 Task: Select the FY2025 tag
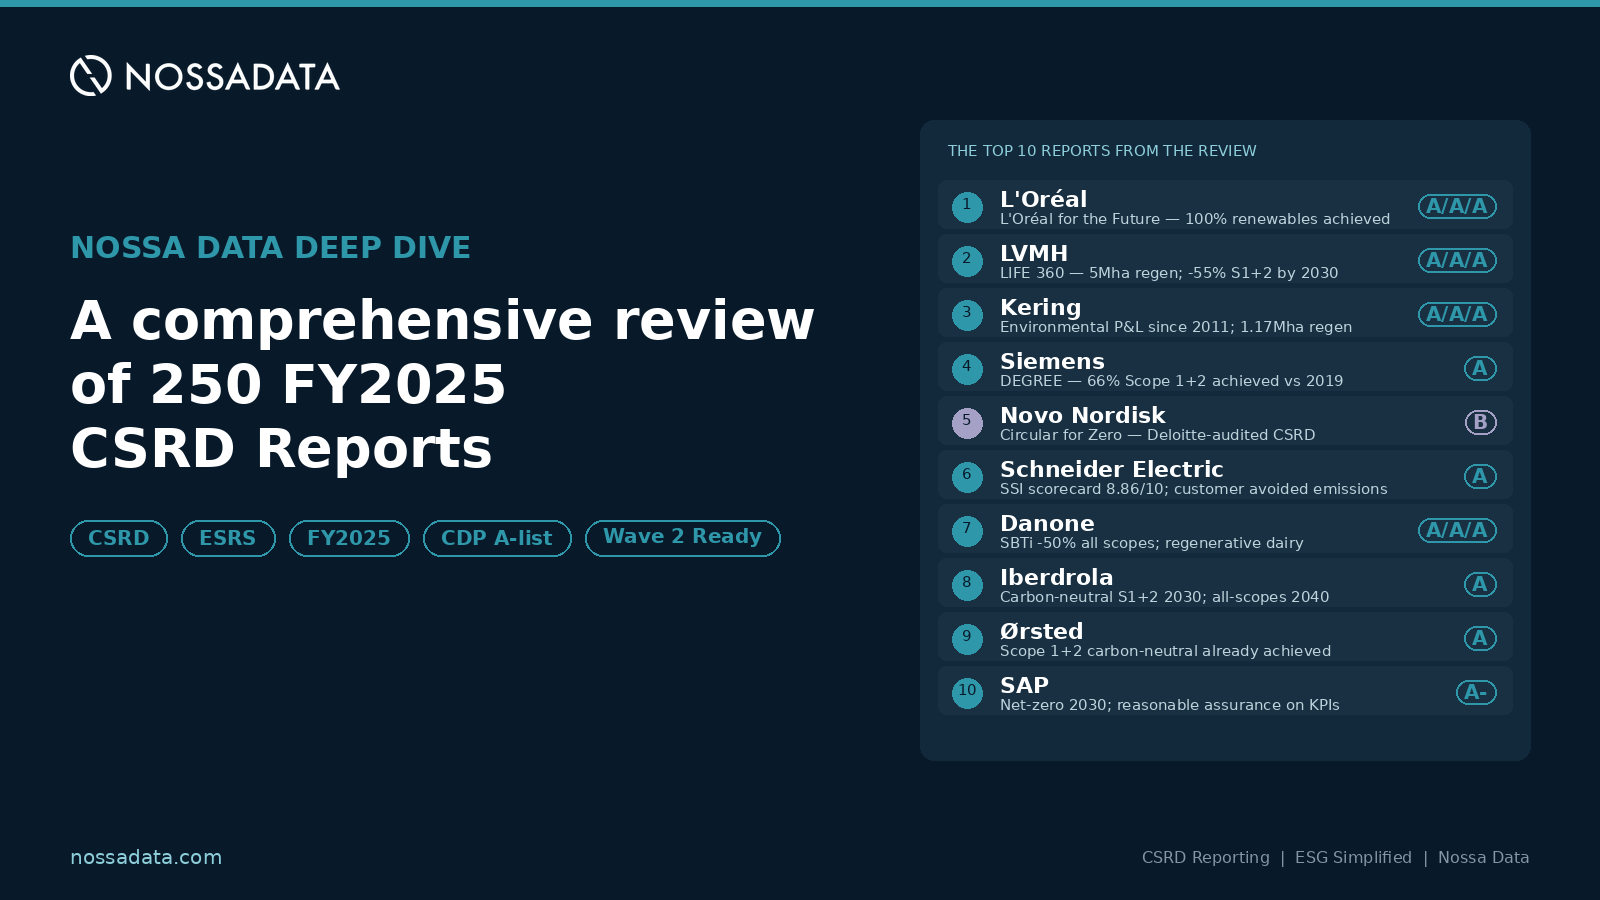[x=349, y=538]
